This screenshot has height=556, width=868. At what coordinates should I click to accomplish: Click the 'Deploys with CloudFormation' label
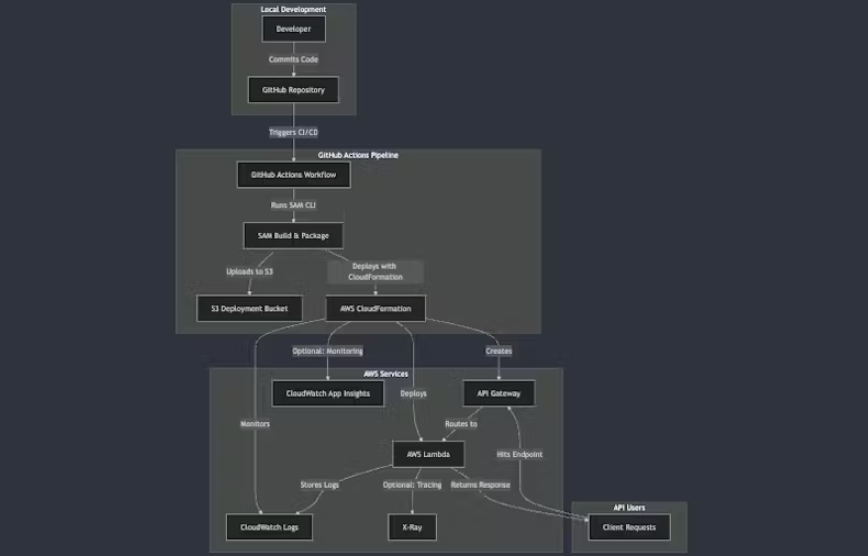click(375, 271)
